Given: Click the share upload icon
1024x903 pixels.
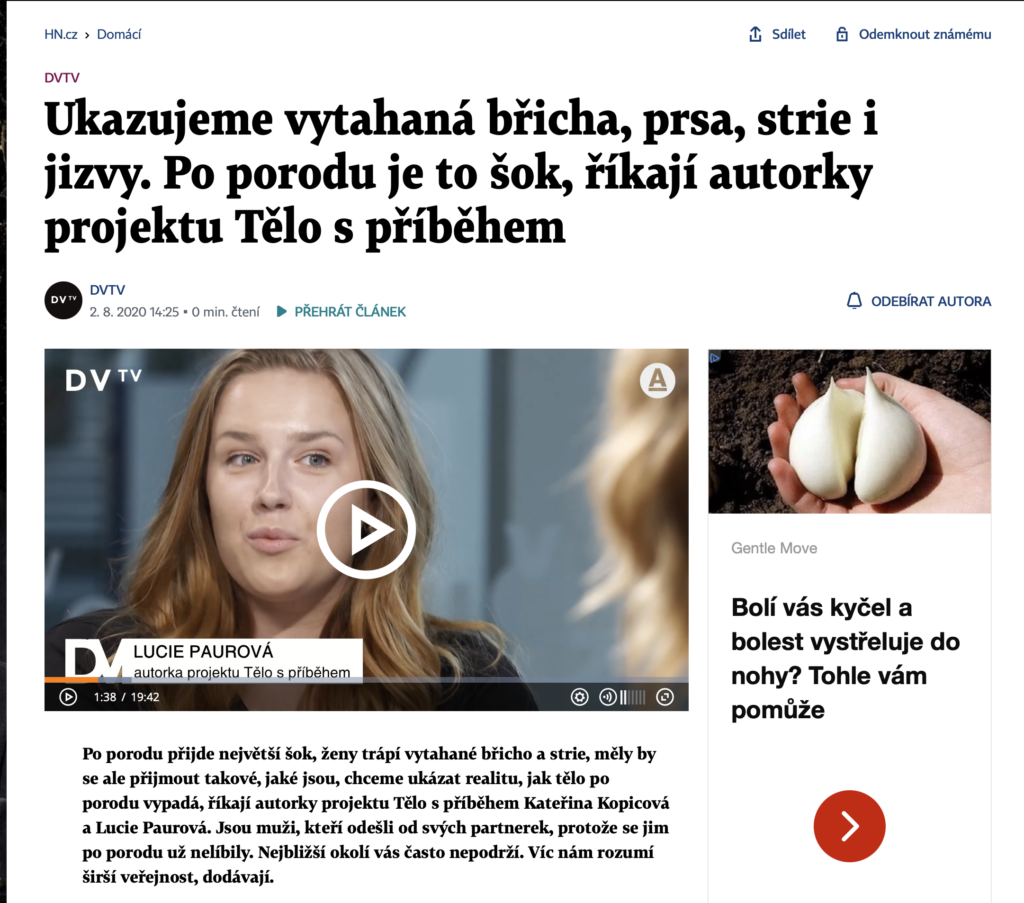Looking at the screenshot, I should tap(755, 34).
